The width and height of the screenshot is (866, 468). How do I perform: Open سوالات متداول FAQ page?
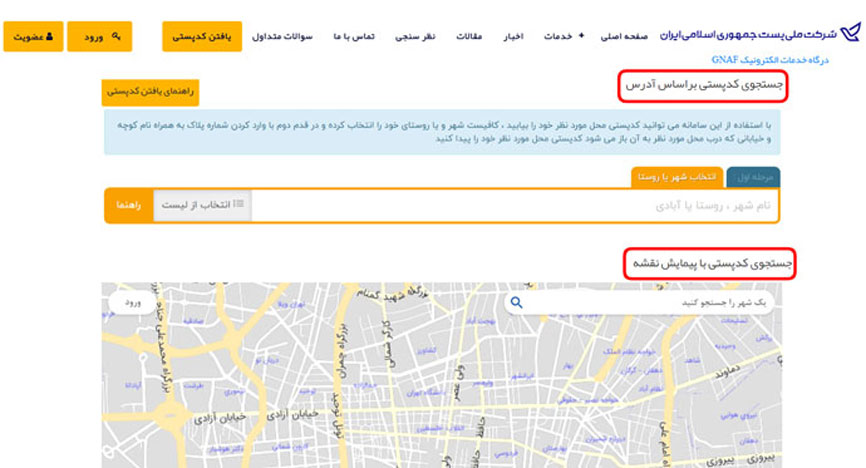pyautogui.click(x=282, y=36)
